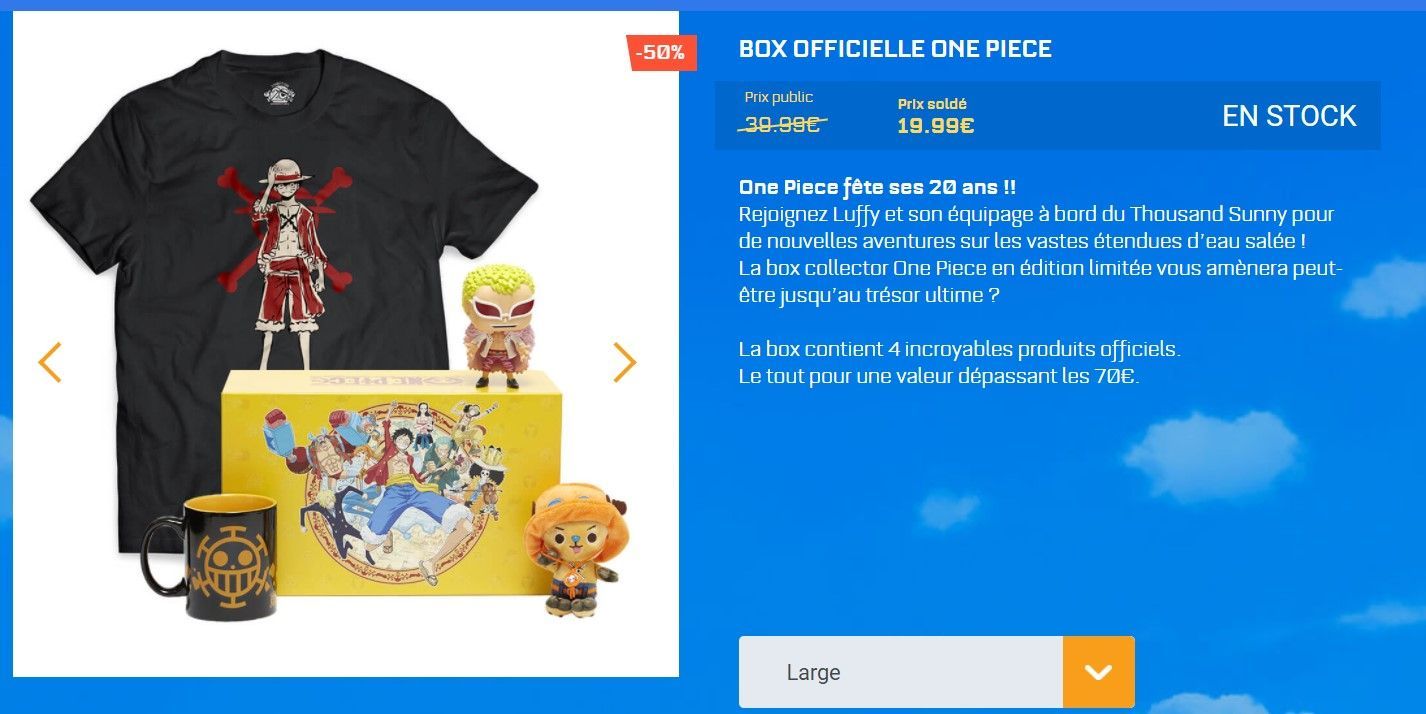
Task: Click the right carousel arrow
Action: click(x=625, y=362)
